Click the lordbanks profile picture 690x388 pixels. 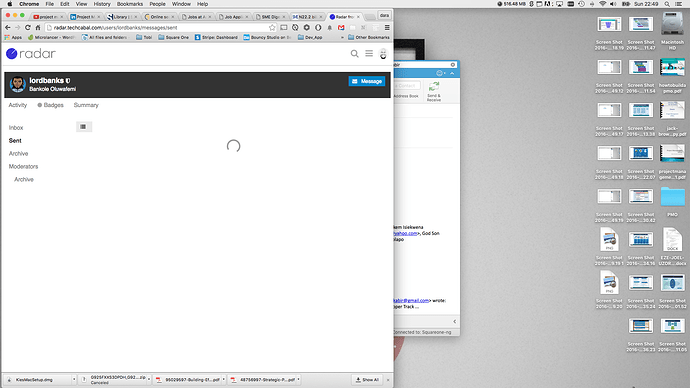(x=18, y=84)
